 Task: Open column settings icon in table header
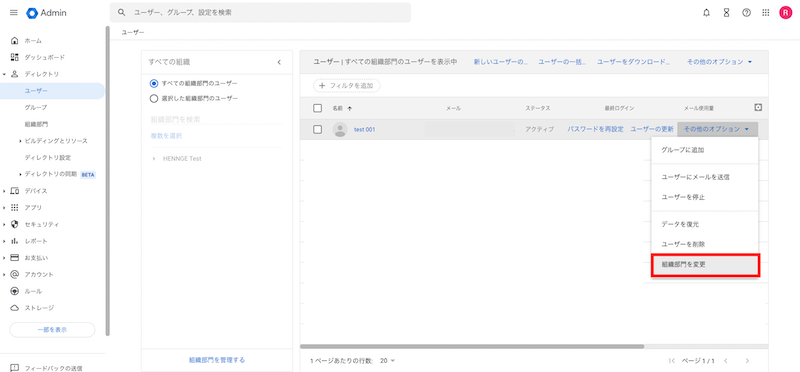pos(758,107)
